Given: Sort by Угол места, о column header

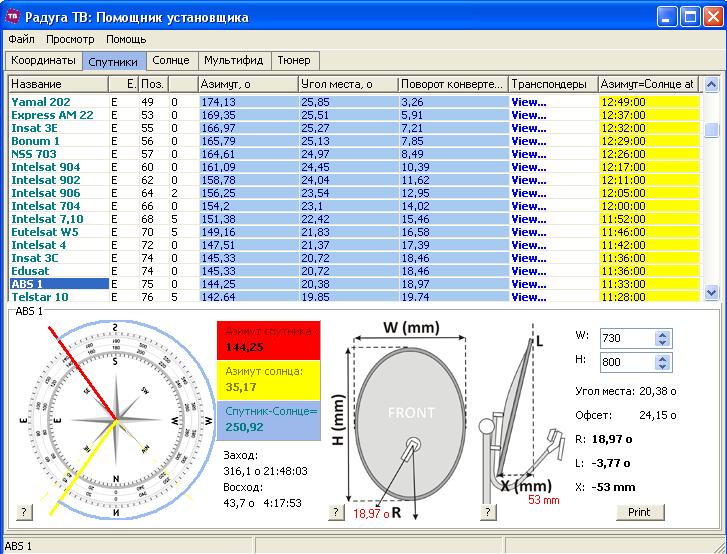Looking at the screenshot, I should coord(348,84).
